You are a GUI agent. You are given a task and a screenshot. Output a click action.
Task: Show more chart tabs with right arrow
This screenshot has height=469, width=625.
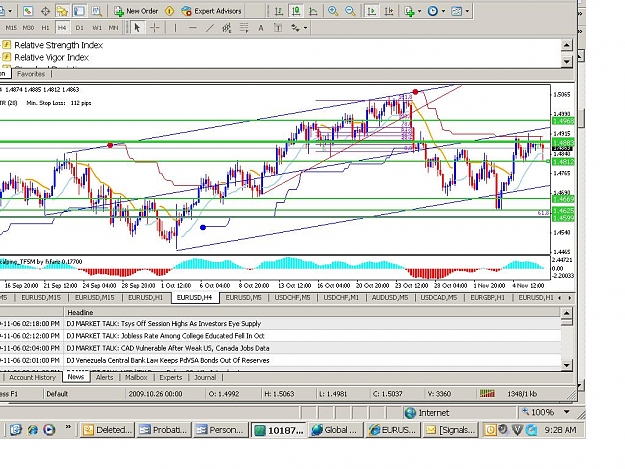(570, 298)
